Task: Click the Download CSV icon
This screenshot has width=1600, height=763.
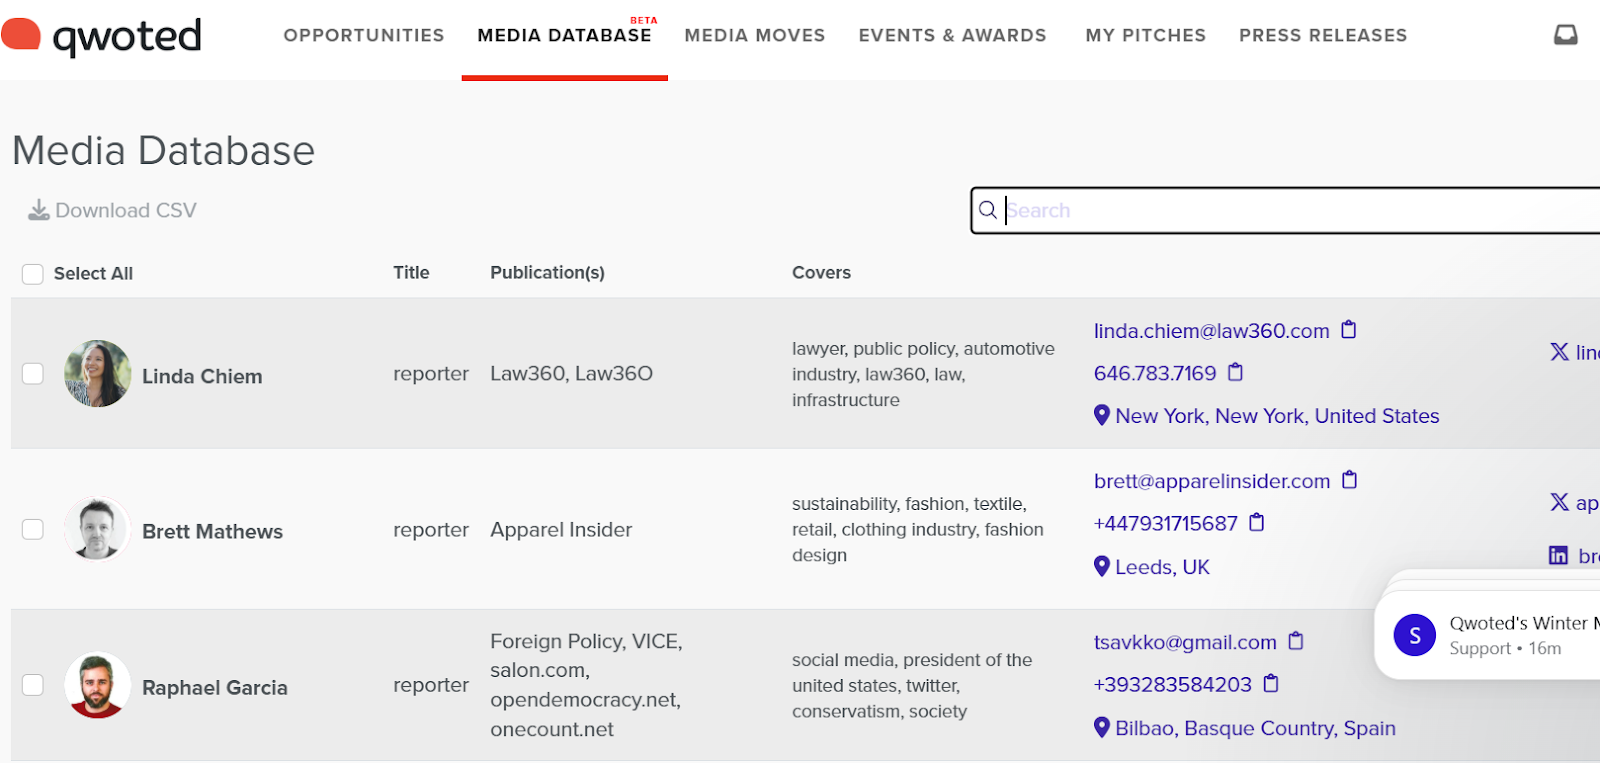Action: (x=39, y=210)
